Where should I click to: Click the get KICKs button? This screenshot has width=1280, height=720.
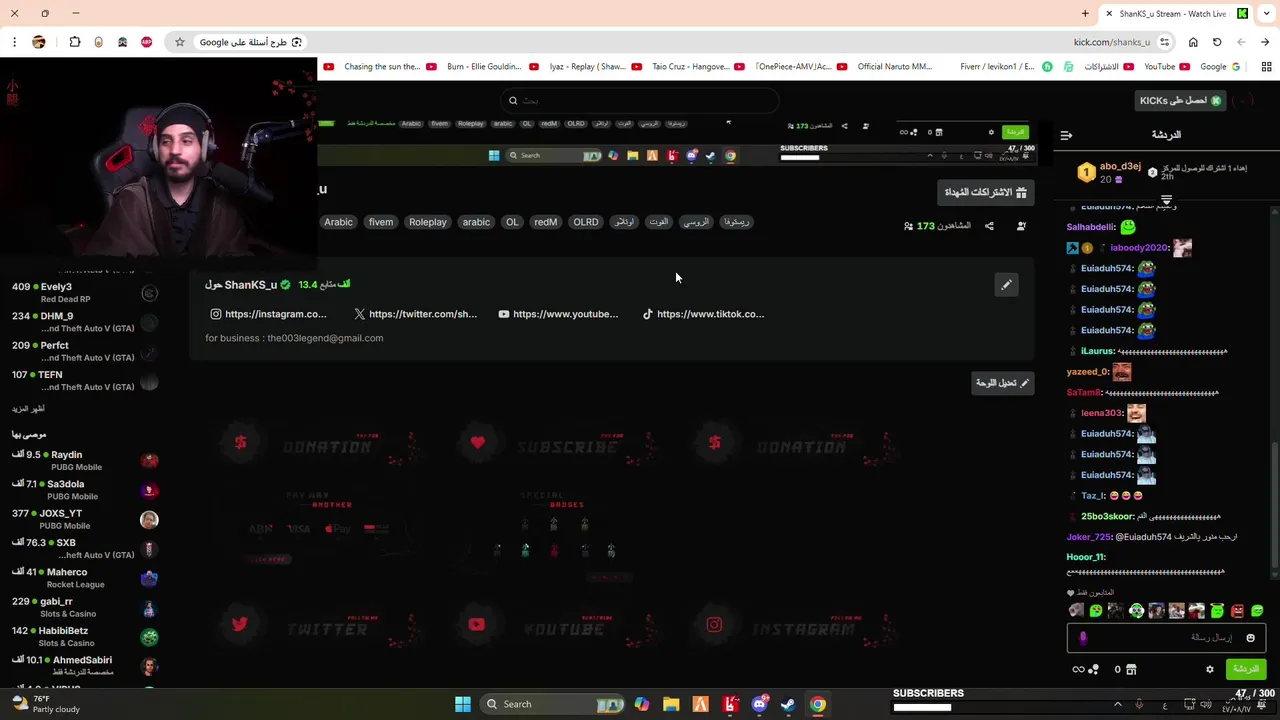click(1181, 101)
